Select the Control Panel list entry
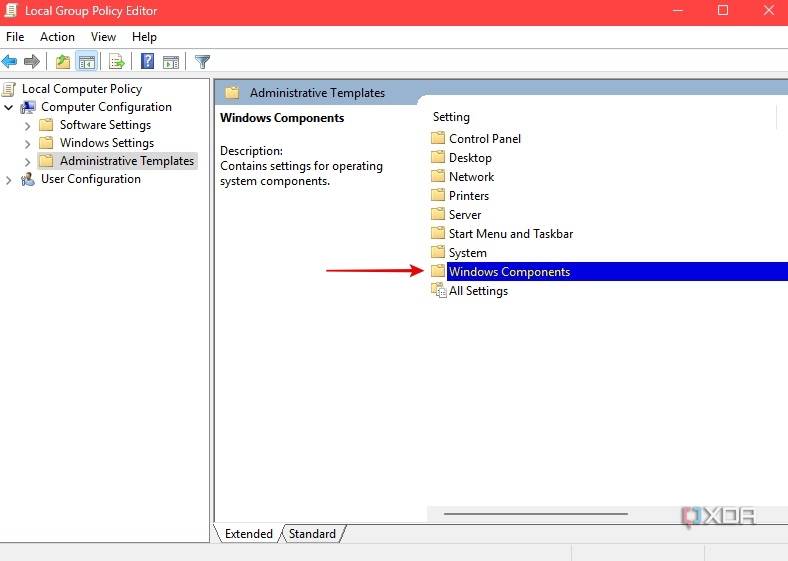 point(484,139)
